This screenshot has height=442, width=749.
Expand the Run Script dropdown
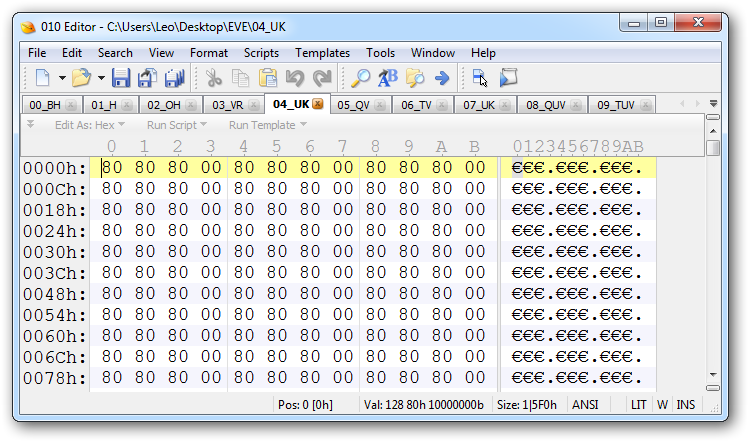177,125
